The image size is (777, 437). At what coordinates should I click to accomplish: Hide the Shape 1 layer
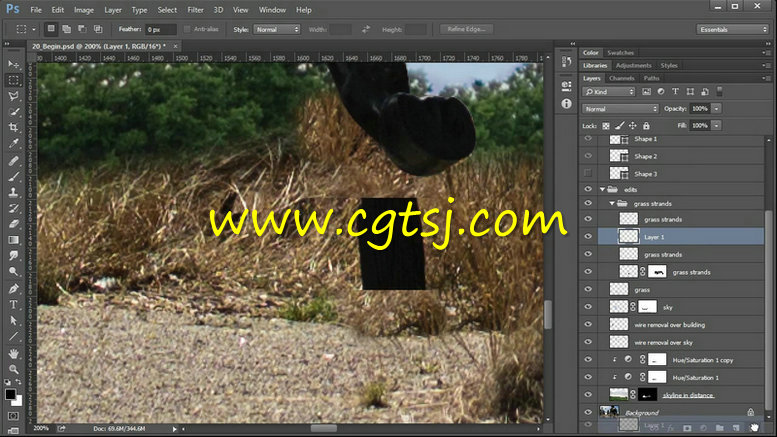[x=588, y=139]
